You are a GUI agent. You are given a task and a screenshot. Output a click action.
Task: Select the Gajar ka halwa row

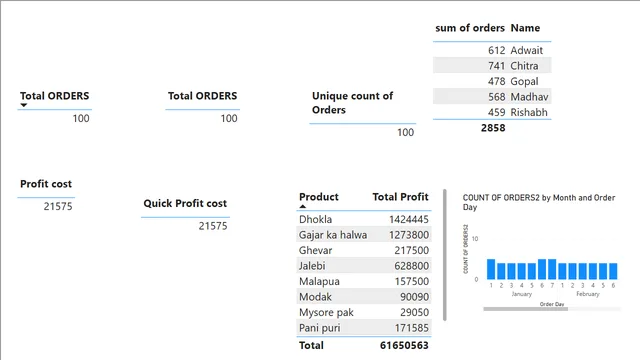[x=364, y=235]
